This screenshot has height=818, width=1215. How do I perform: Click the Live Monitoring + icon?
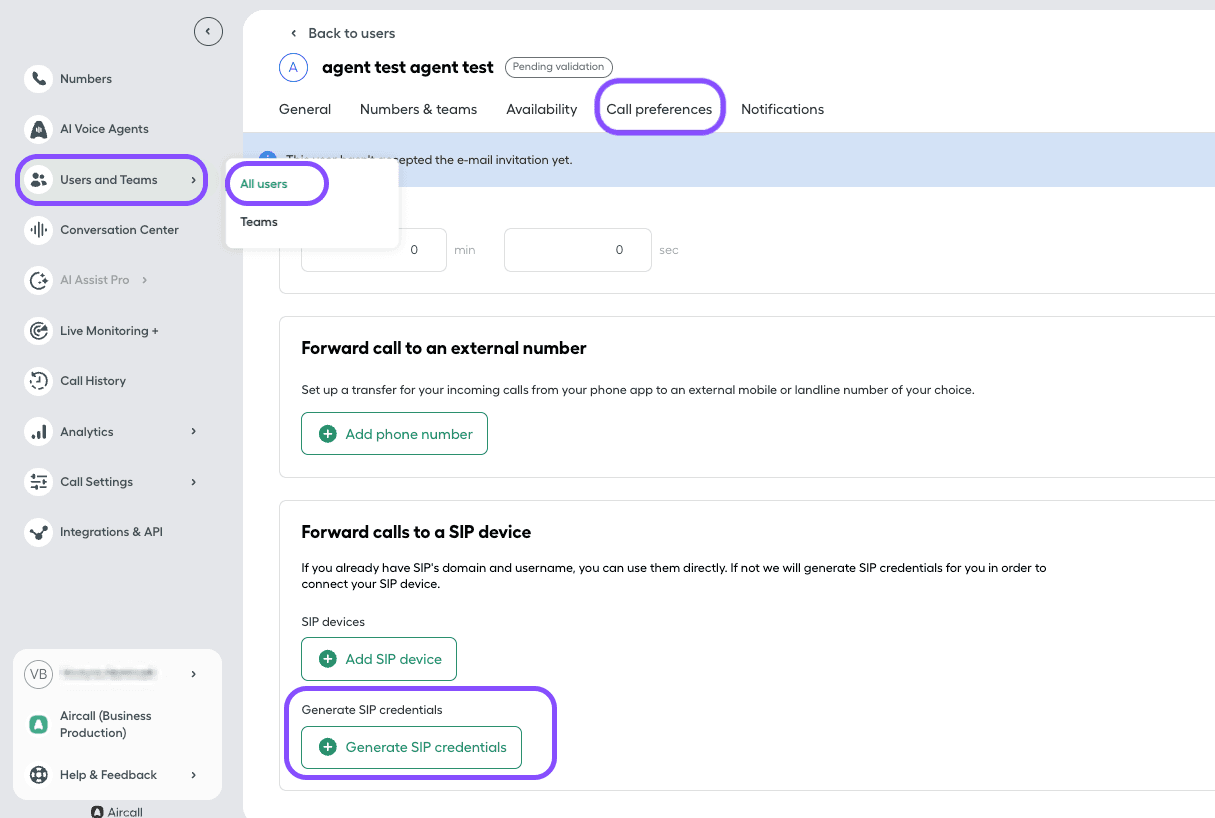(x=38, y=331)
